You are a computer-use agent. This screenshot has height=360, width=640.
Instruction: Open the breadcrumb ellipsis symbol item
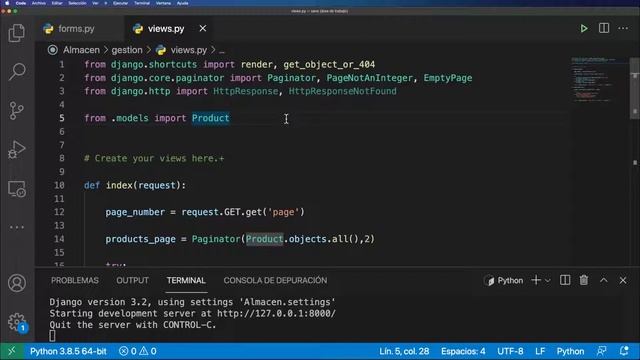(x=222, y=51)
